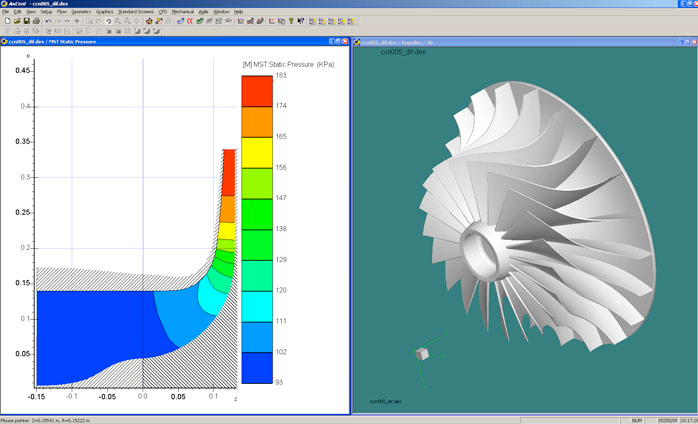Click the red 174–183 KPa legend band
The width and height of the screenshot is (698, 424).
coord(257,91)
